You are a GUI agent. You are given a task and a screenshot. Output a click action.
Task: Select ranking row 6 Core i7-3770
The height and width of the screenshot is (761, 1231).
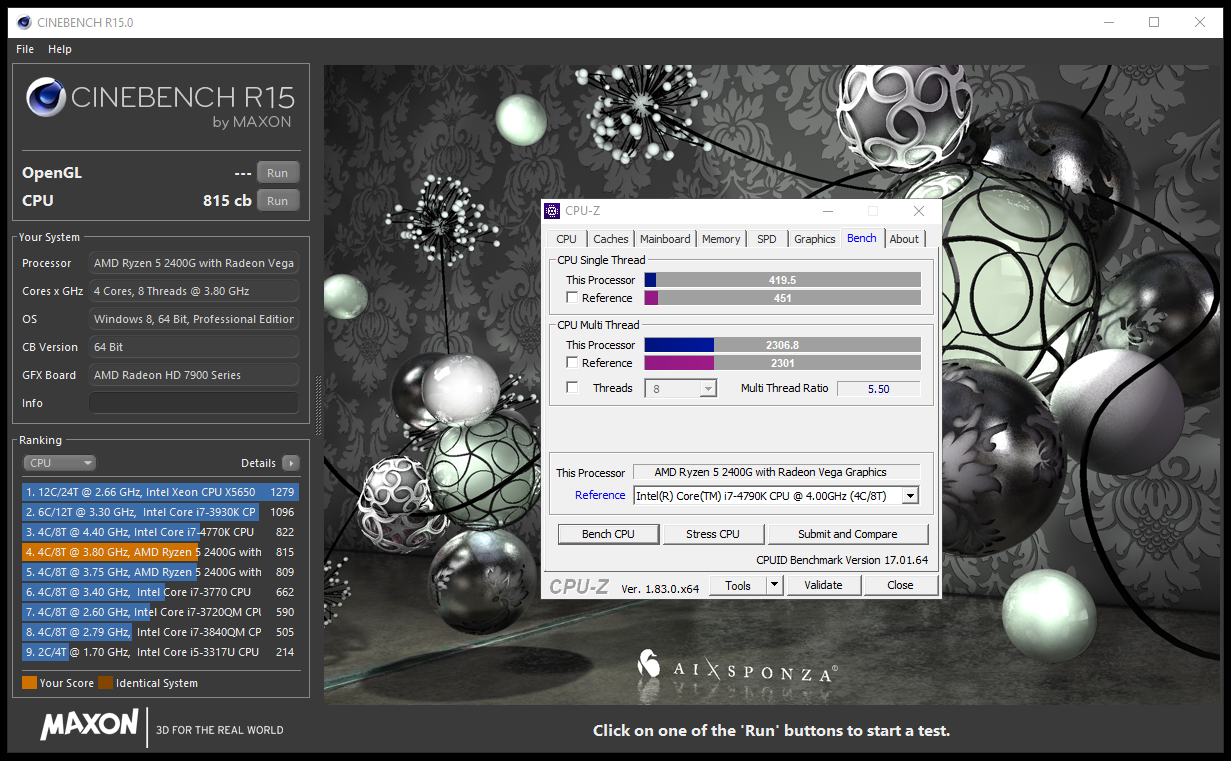[160, 592]
